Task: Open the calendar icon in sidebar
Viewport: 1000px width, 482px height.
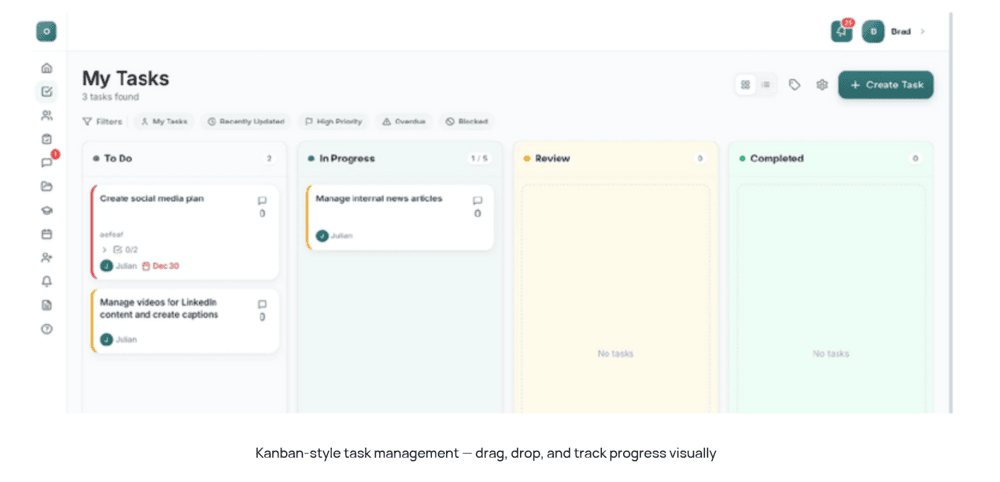Action: (x=46, y=234)
